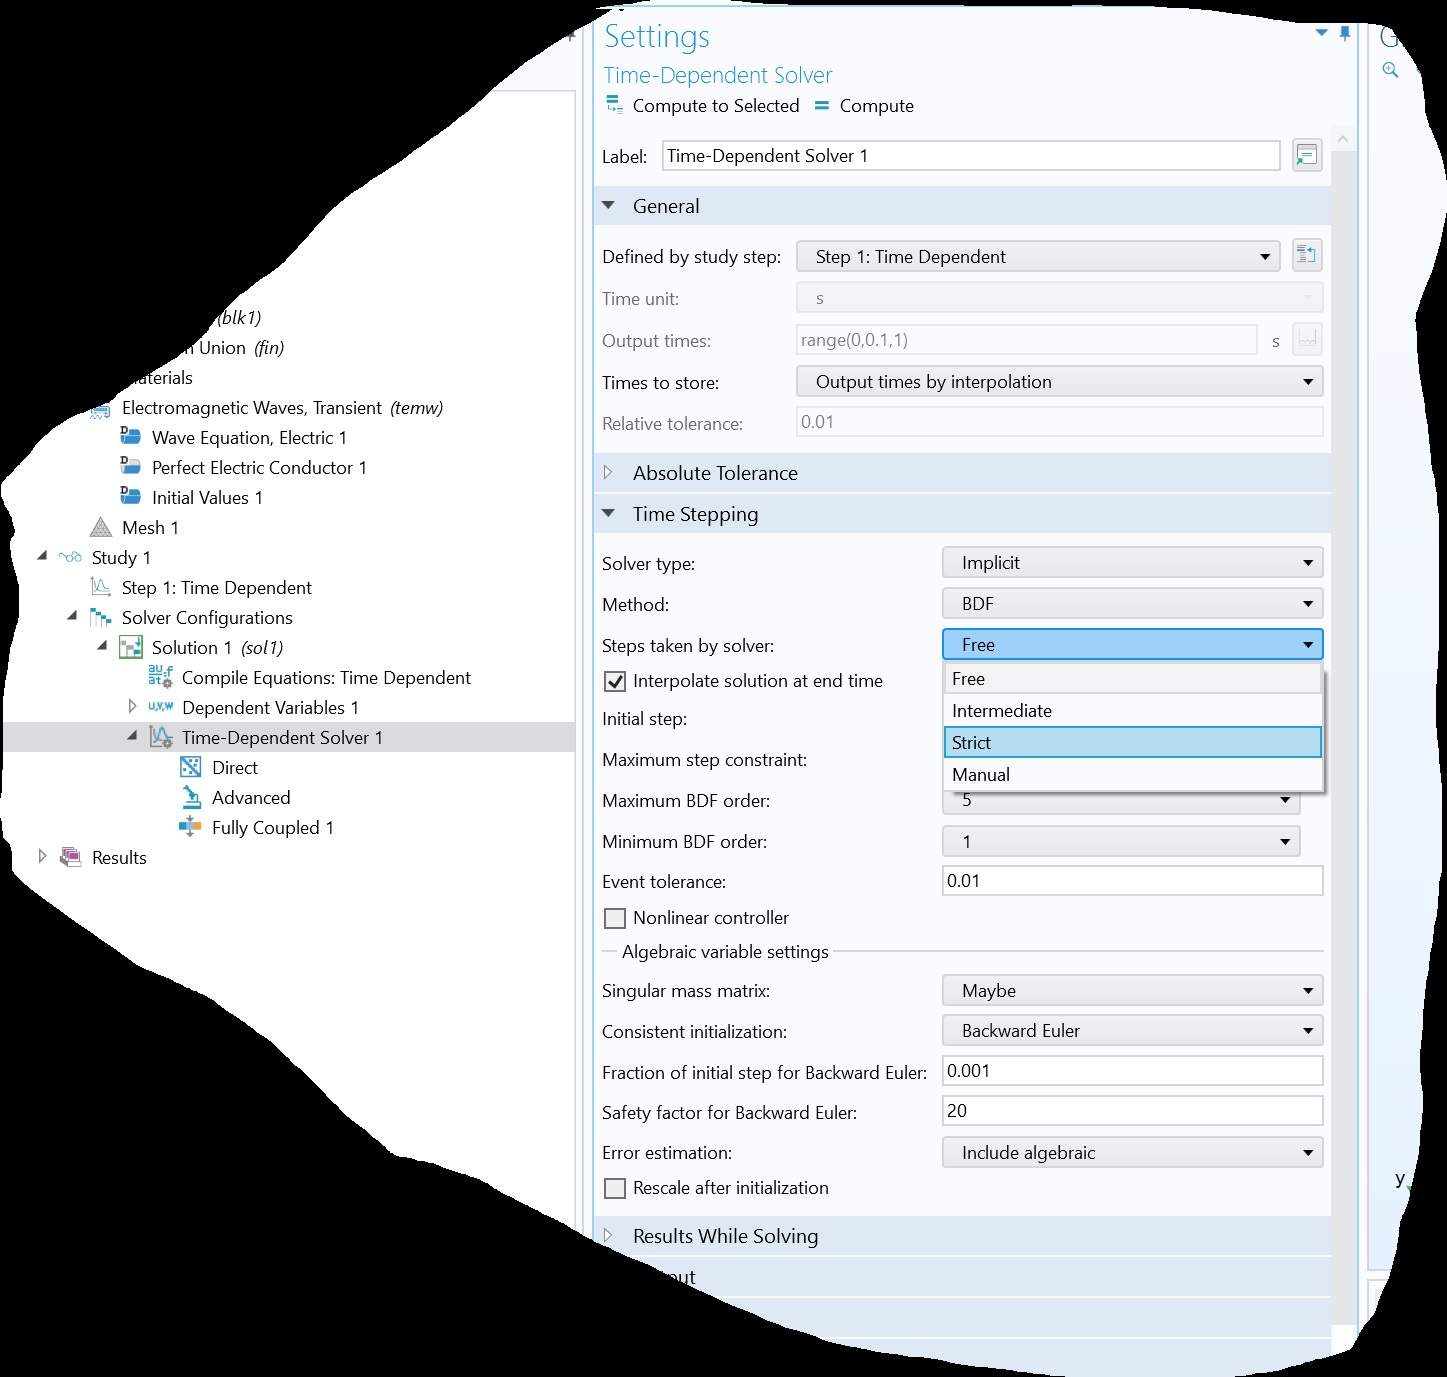Select the Direct solver node icon
Screen dimensions: 1447x1377
[x=190, y=767]
